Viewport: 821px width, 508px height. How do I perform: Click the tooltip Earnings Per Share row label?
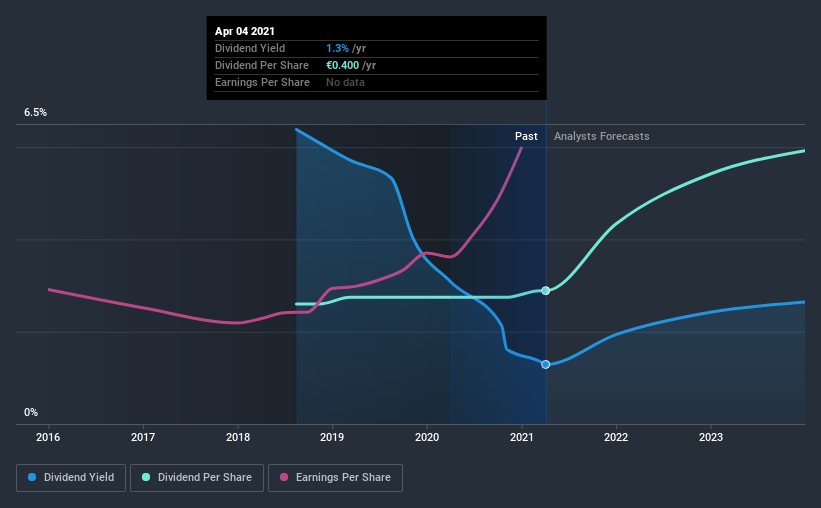pyautogui.click(x=262, y=83)
